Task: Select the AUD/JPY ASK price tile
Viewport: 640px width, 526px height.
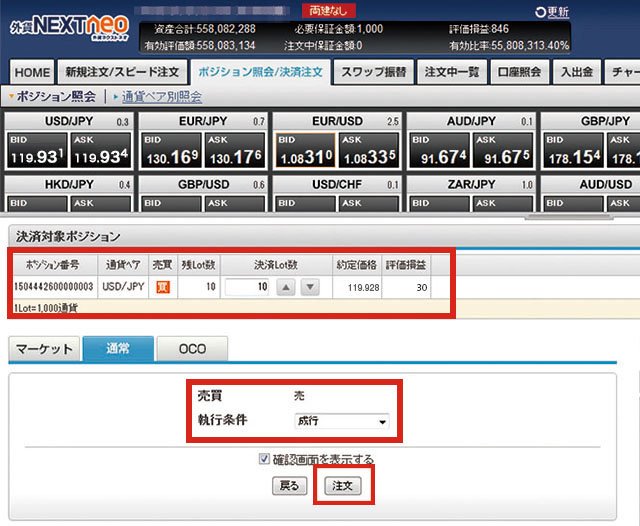Action: (x=502, y=151)
